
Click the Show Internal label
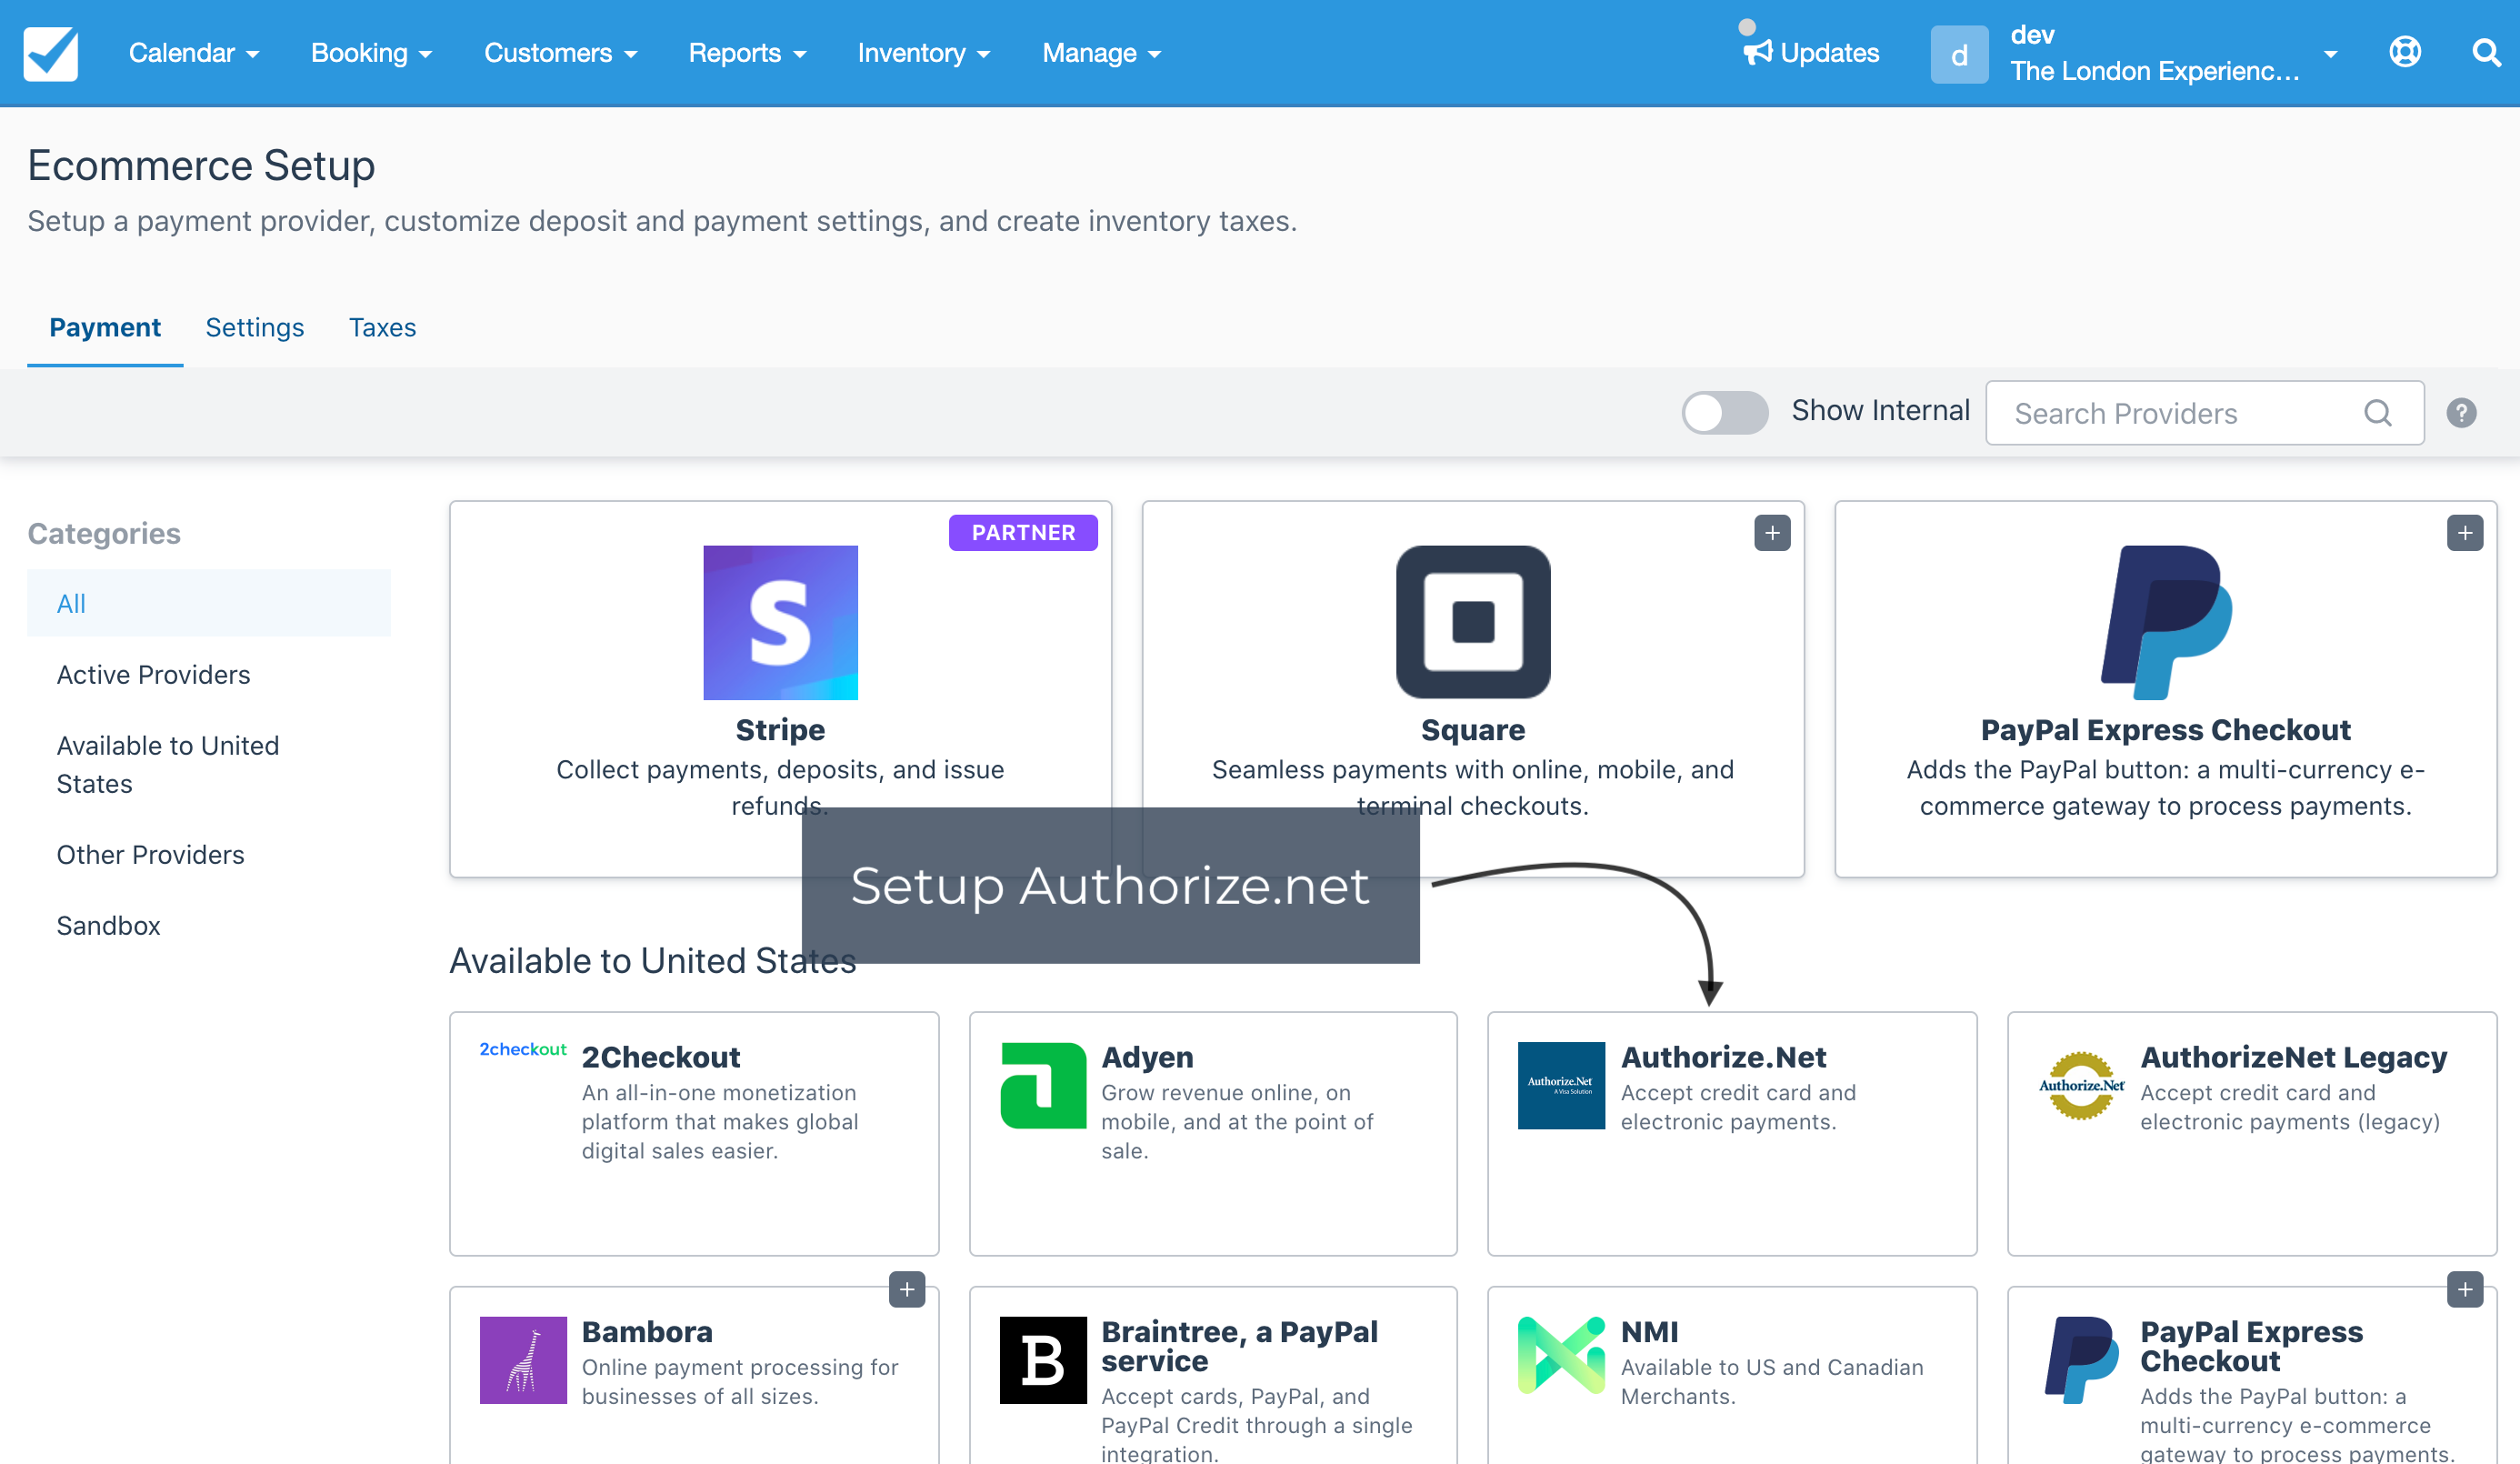point(1880,410)
